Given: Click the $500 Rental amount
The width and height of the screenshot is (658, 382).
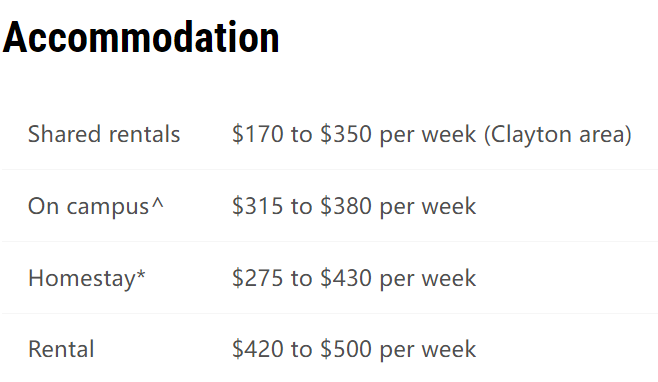Looking at the screenshot, I should [x=346, y=349].
